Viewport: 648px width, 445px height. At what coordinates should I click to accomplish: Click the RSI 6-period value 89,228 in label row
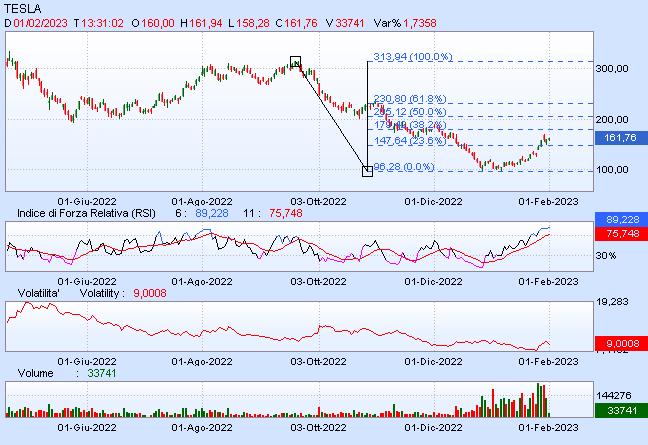[x=212, y=214]
